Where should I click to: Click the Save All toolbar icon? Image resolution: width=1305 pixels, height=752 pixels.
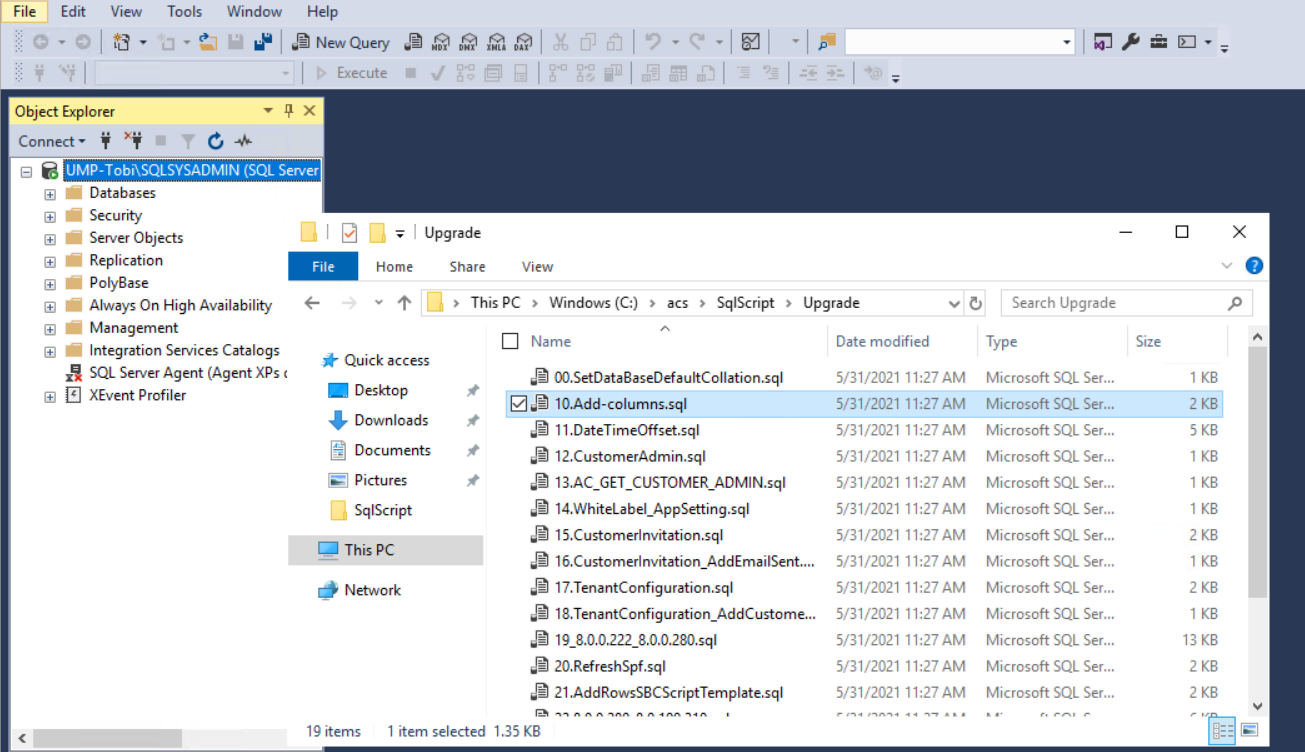pyautogui.click(x=263, y=42)
